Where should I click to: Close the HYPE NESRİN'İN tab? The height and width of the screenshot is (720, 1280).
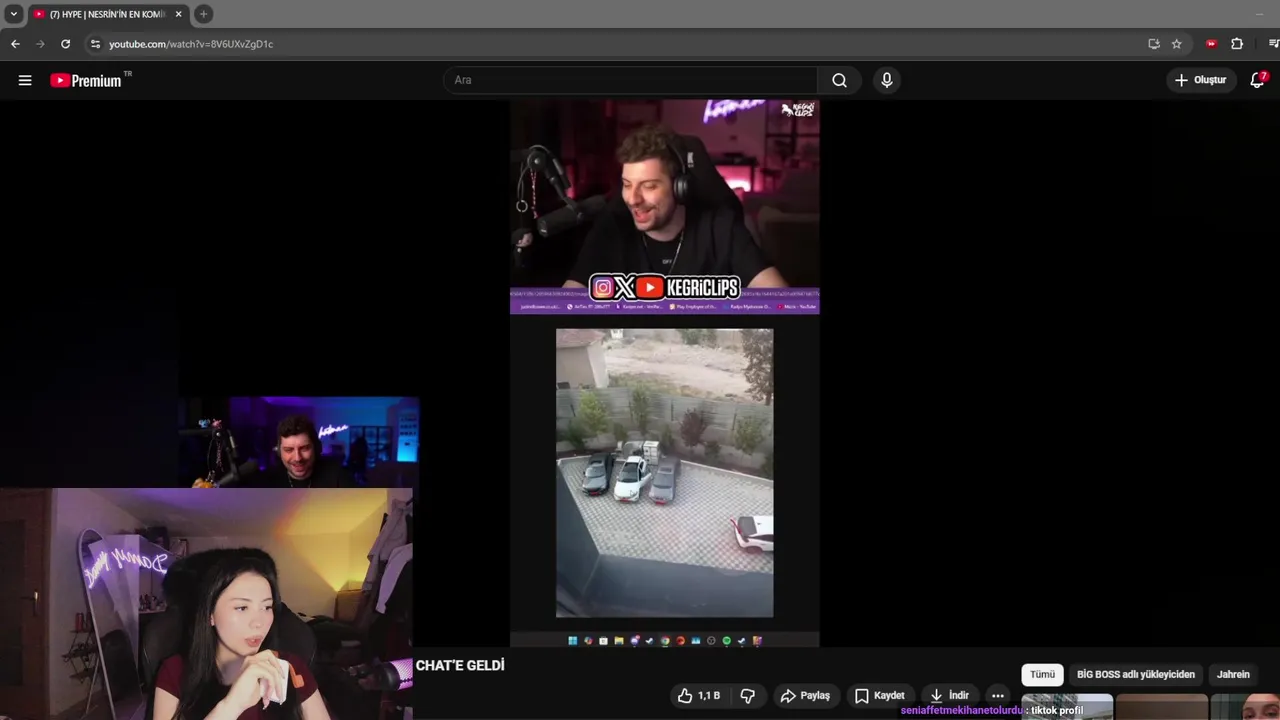[178, 14]
